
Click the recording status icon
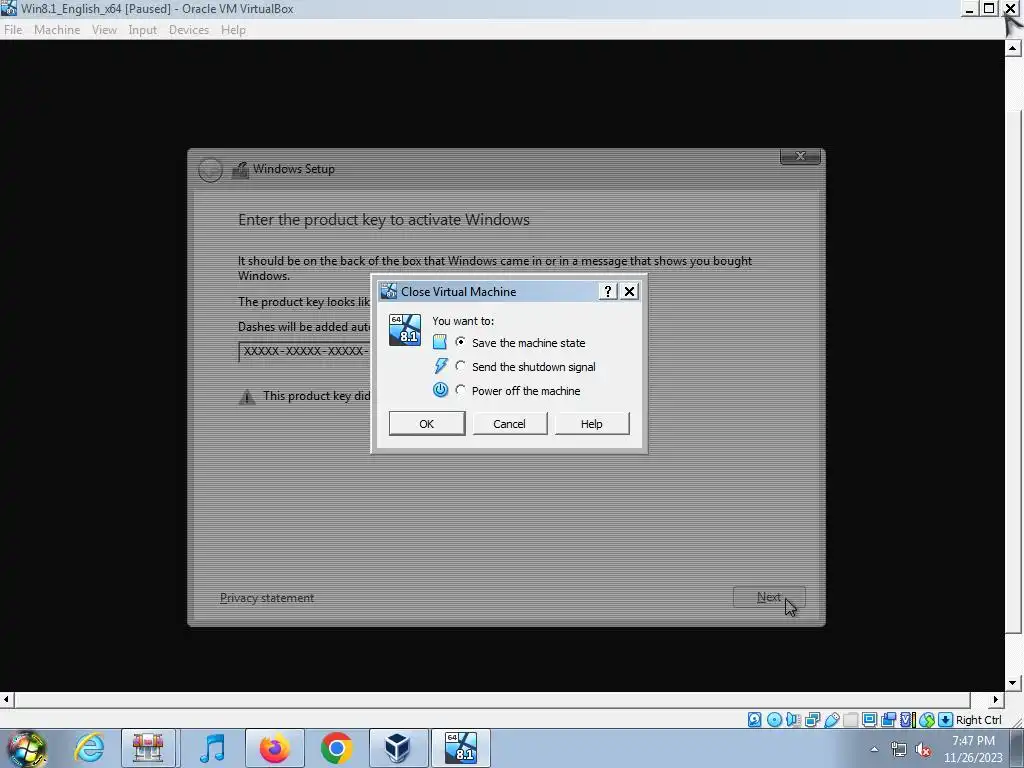coord(888,720)
